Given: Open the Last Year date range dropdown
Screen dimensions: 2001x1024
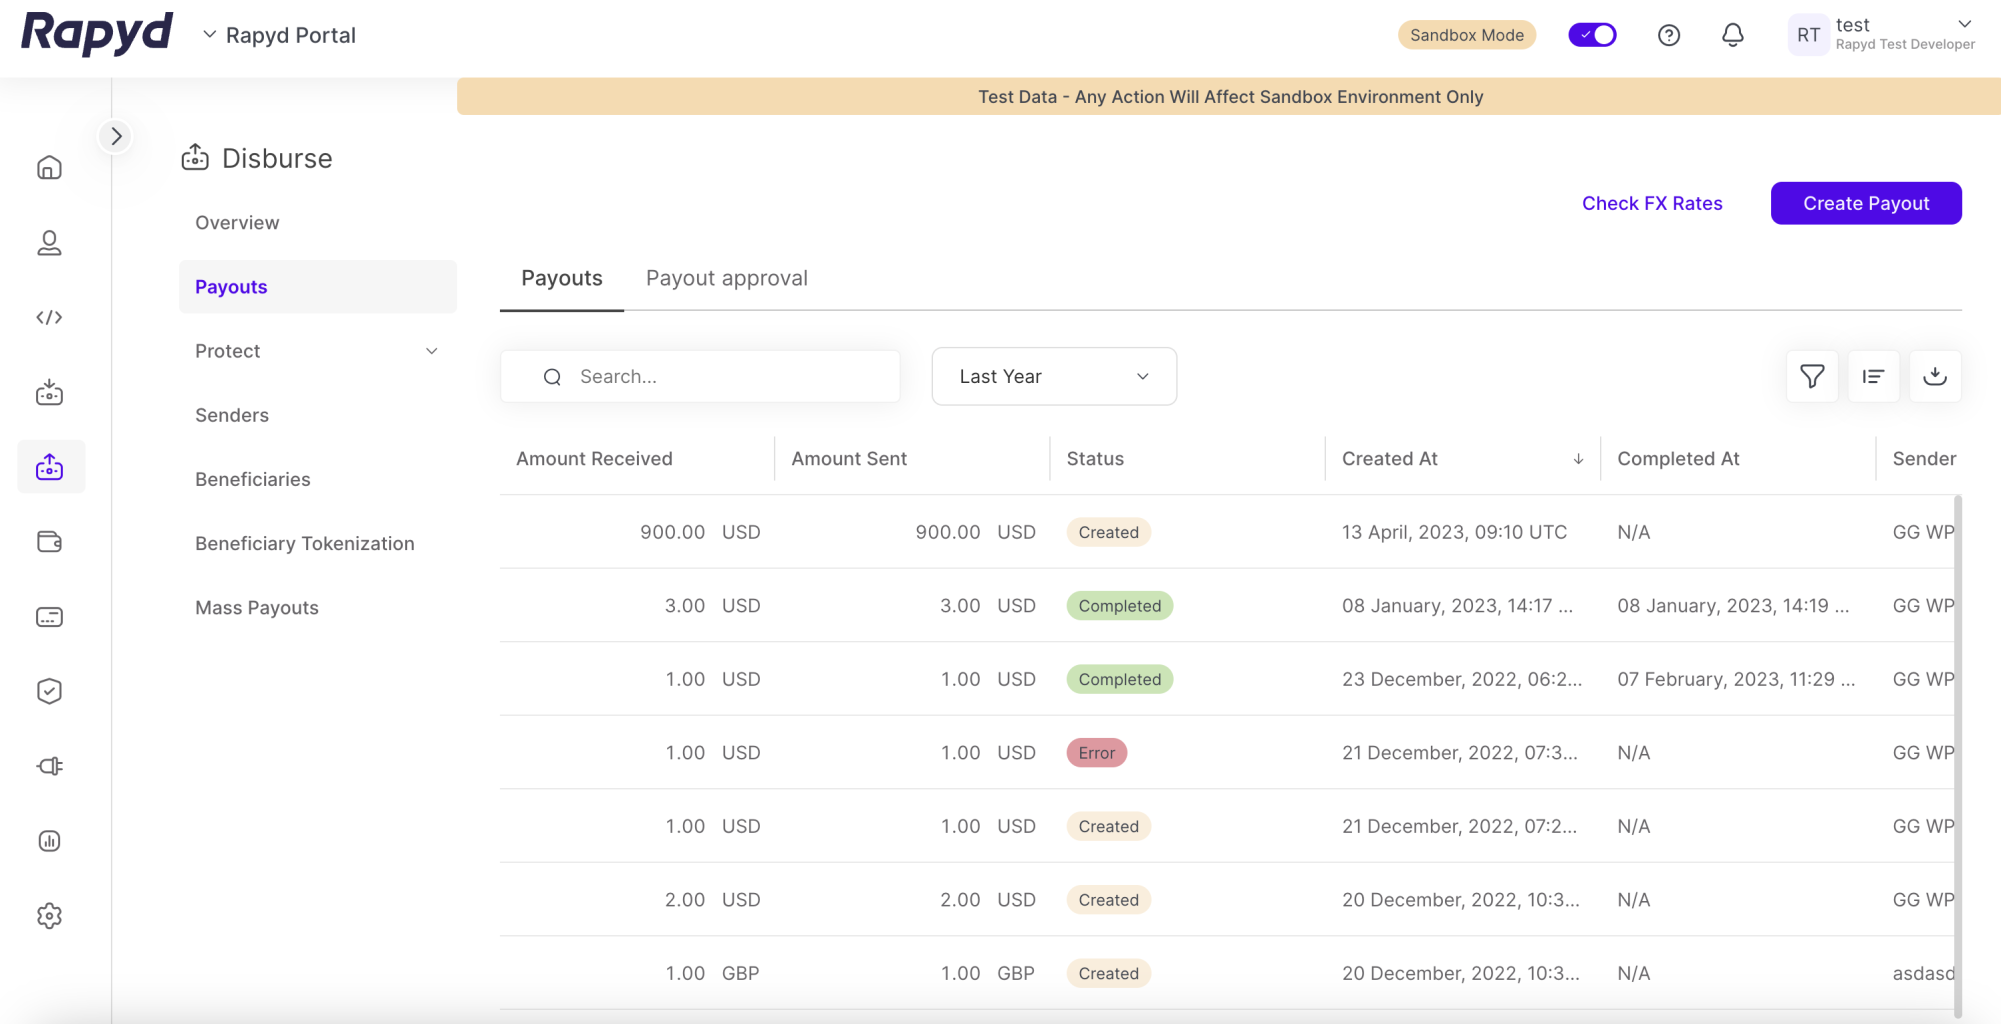Looking at the screenshot, I should [x=1053, y=376].
